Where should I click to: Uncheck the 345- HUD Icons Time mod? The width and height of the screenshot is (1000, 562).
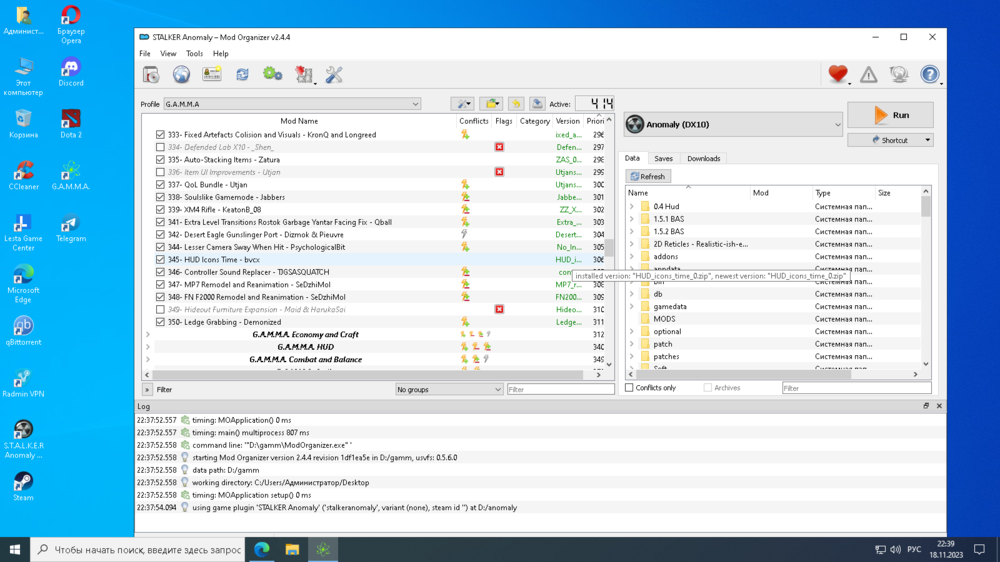160,260
